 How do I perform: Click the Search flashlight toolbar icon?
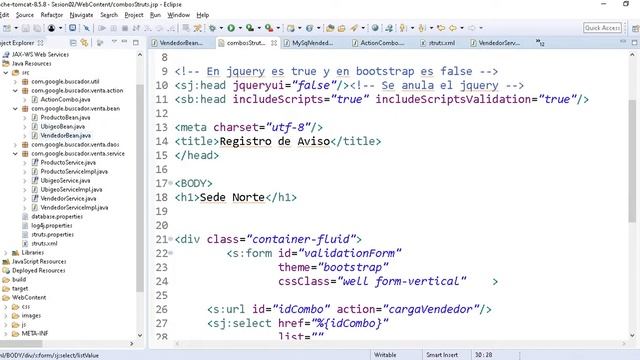(353, 28)
